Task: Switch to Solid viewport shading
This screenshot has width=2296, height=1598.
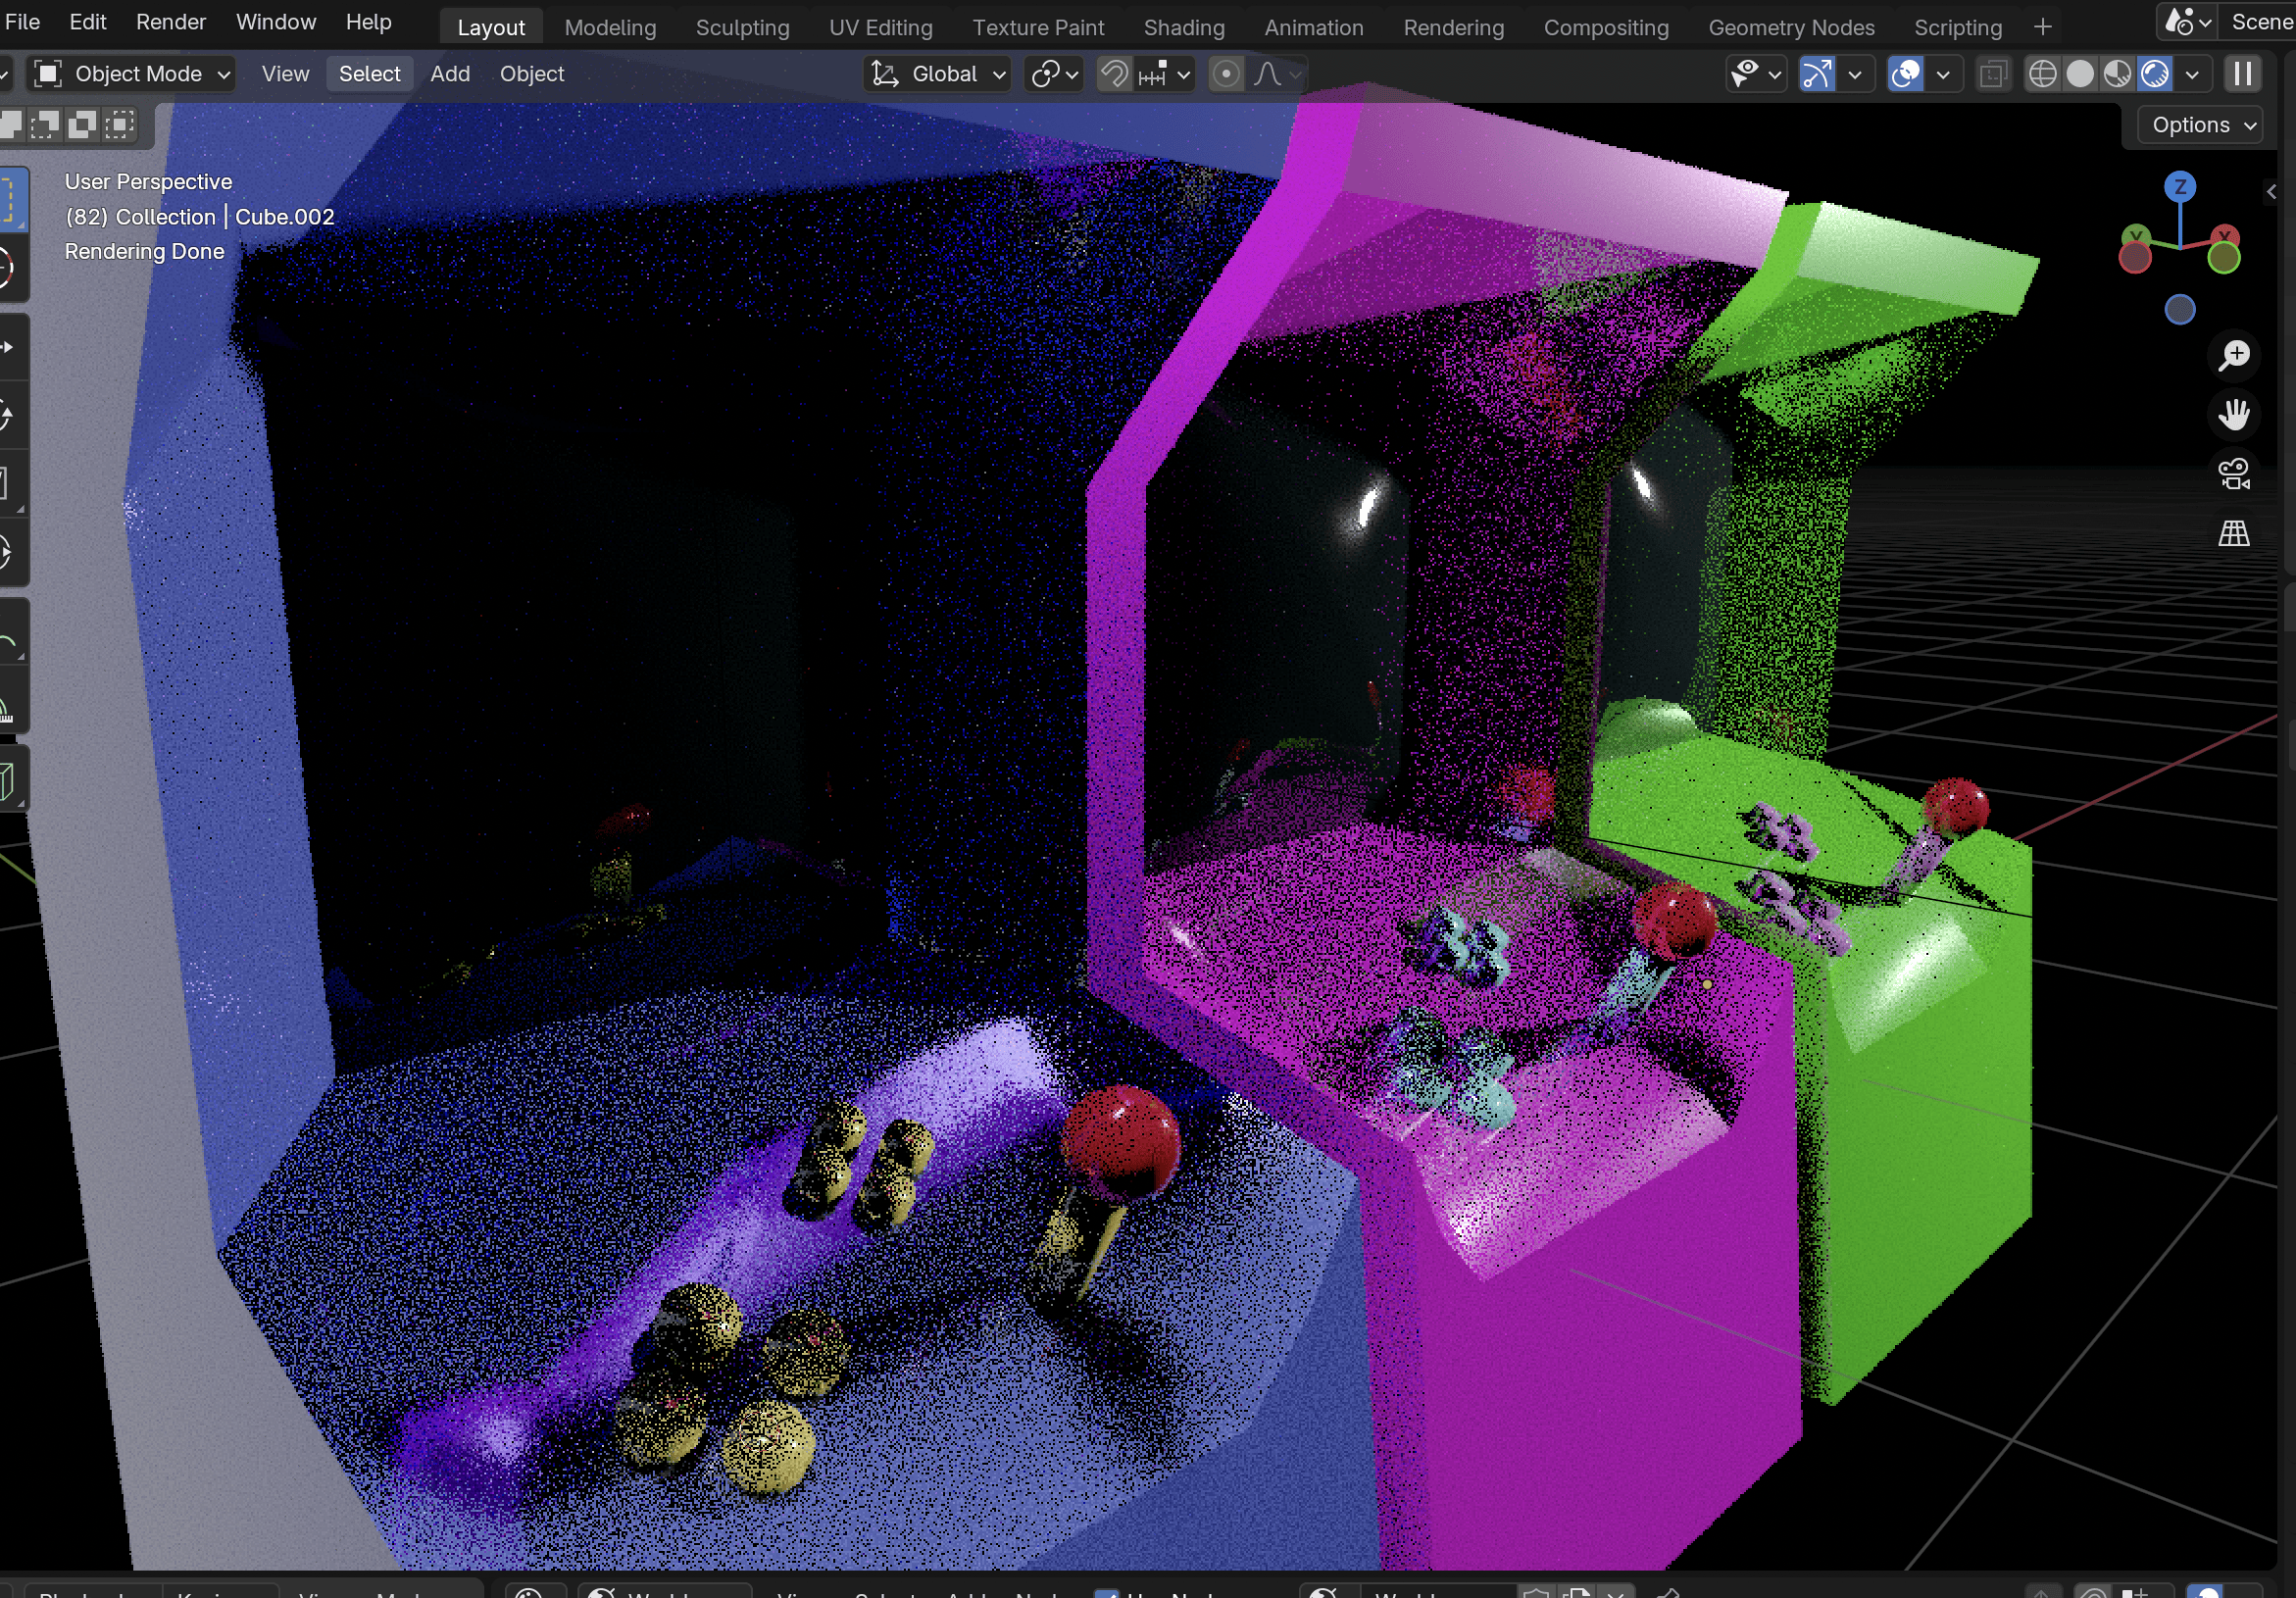Action: coord(2080,74)
